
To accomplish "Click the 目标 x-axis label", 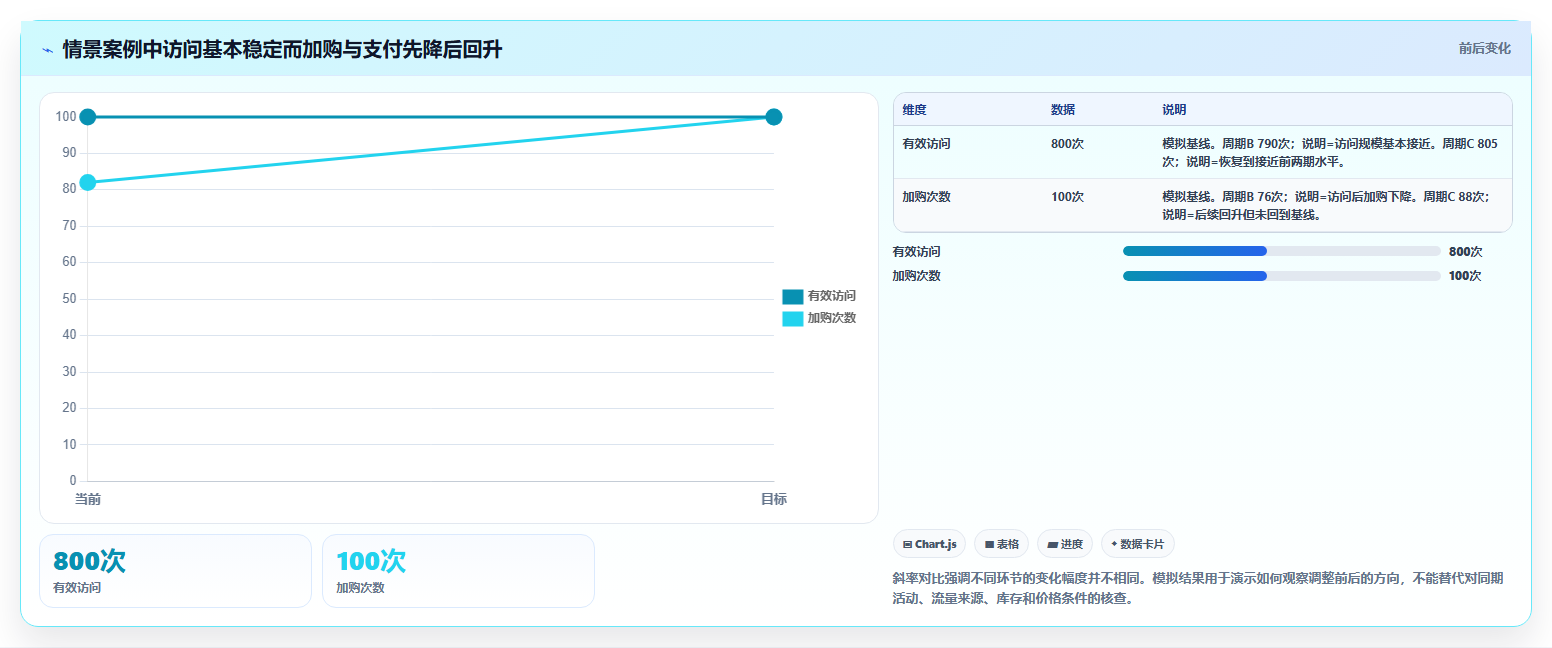I will 773,498.
